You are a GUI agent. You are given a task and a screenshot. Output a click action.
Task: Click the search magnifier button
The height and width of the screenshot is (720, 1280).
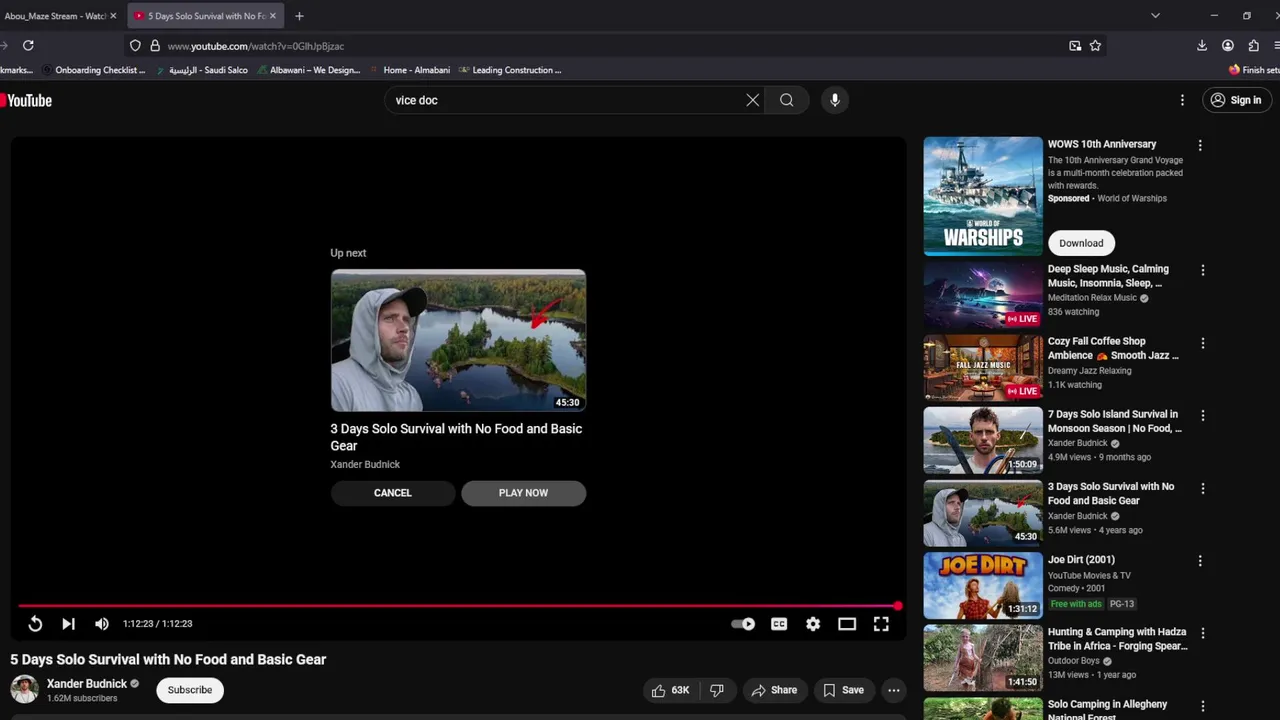click(x=787, y=100)
